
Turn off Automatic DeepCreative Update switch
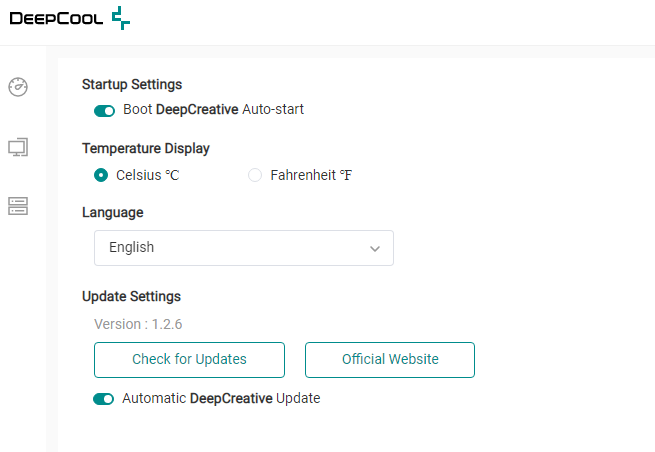tap(104, 399)
